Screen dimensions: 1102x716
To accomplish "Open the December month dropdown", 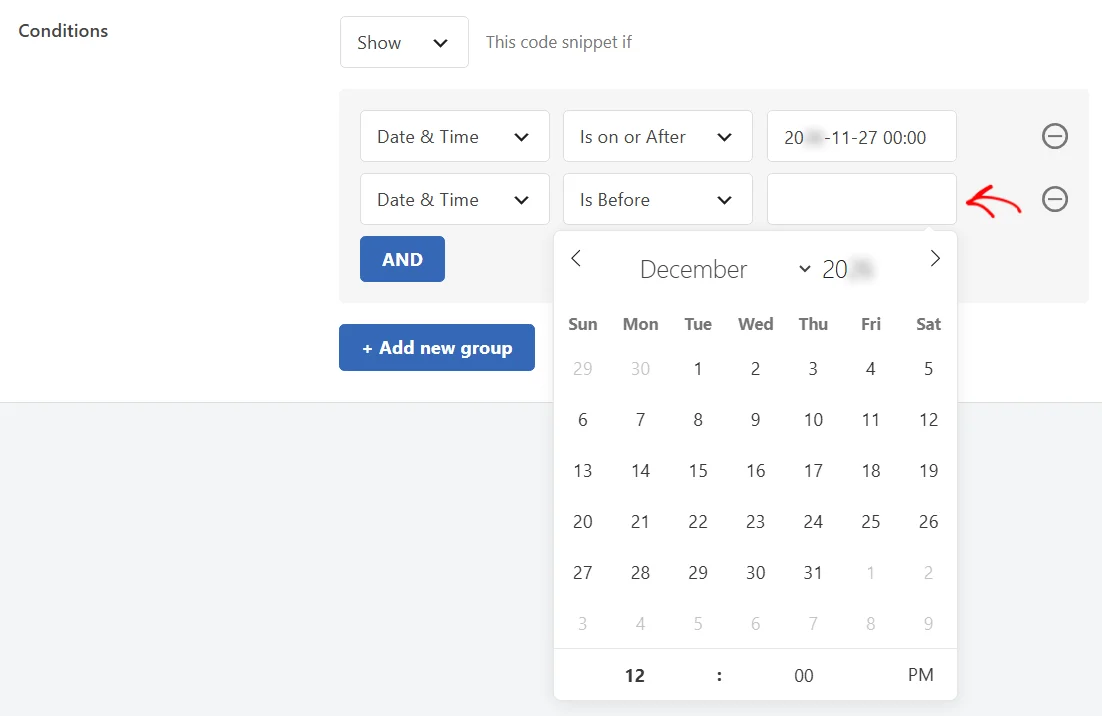I will pyautogui.click(x=724, y=269).
